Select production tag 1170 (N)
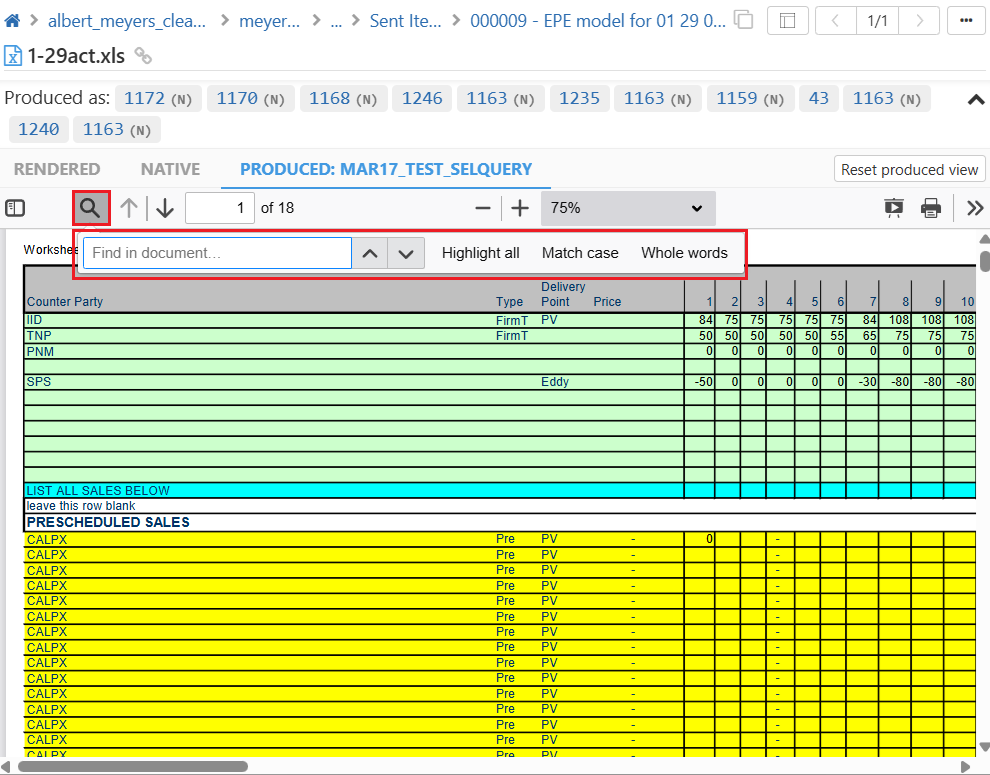This screenshot has height=775, width=990. pos(251,99)
